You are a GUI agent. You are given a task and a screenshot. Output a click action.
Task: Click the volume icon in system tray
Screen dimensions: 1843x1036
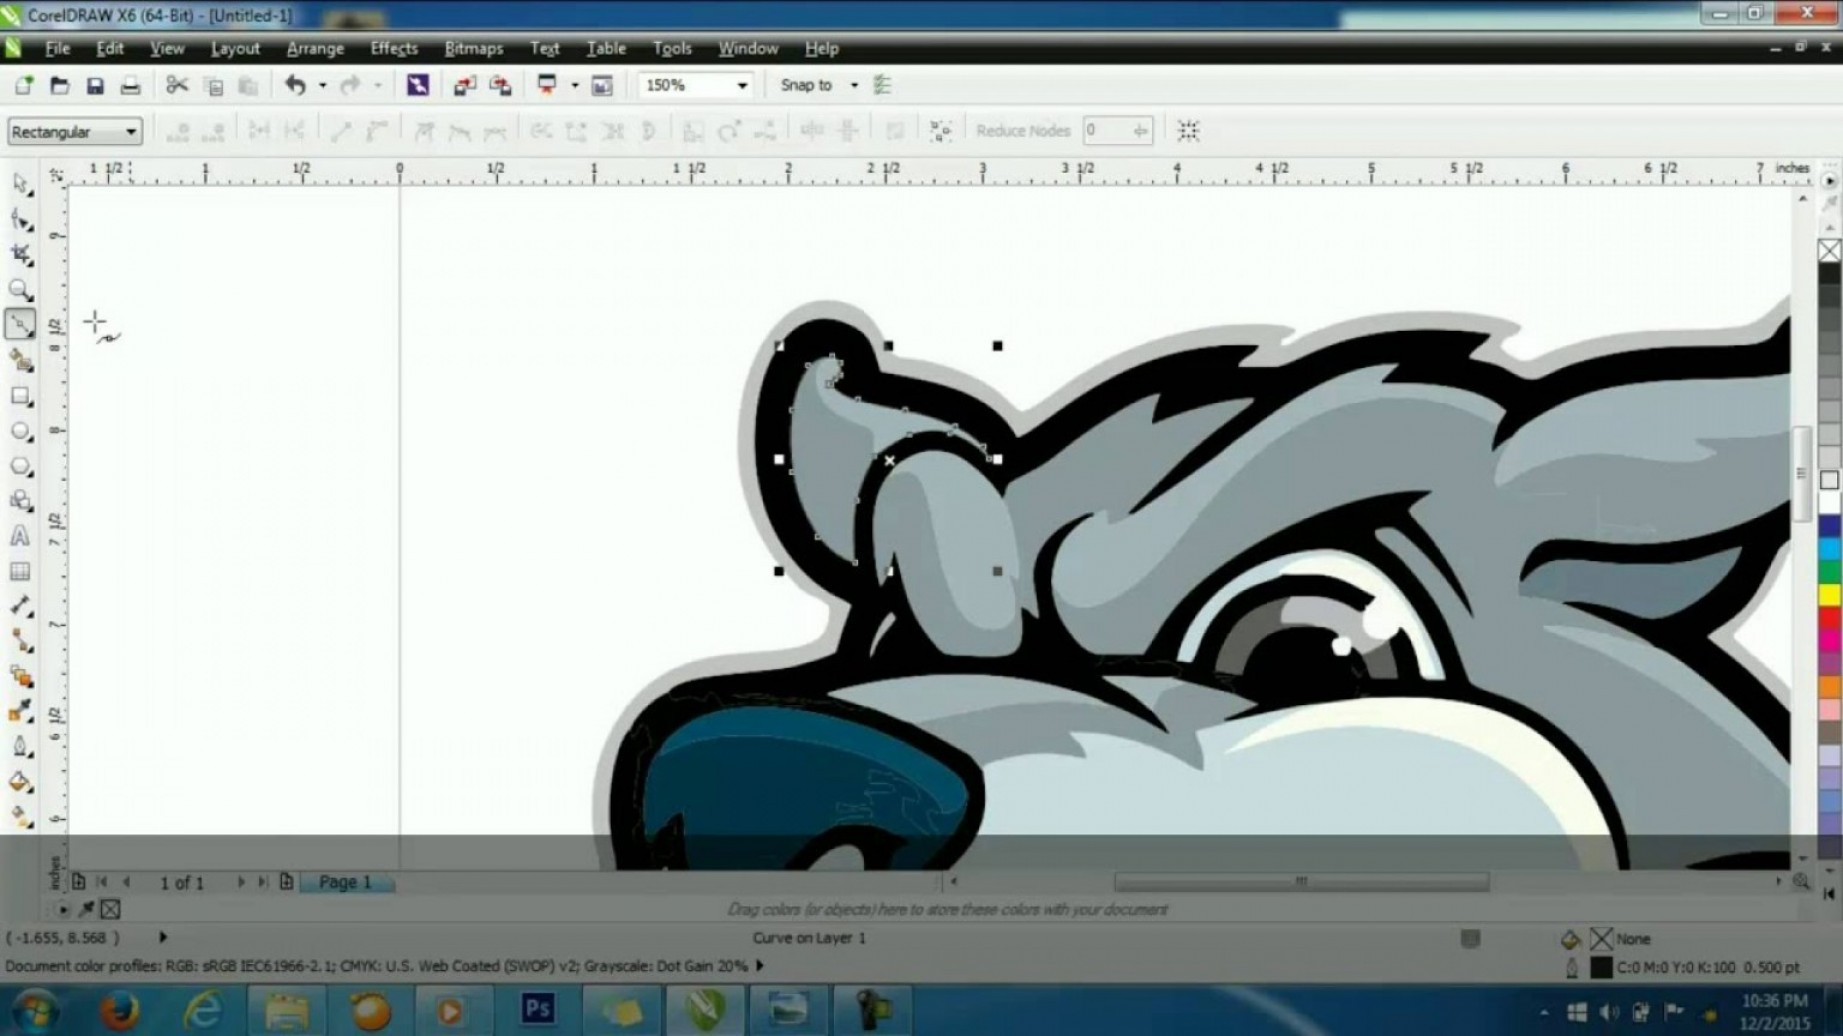pos(1609,1012)
